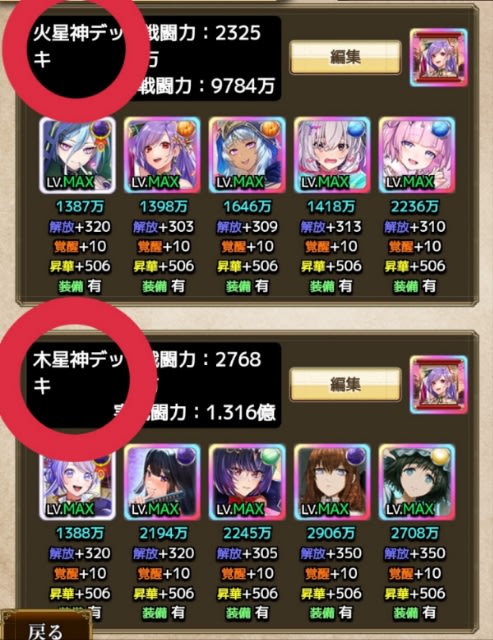Image resolution: width=493 pixels, height=640 pixels.
Task: Select the 2708万 green-hat character card
Action: pos(417,482)
